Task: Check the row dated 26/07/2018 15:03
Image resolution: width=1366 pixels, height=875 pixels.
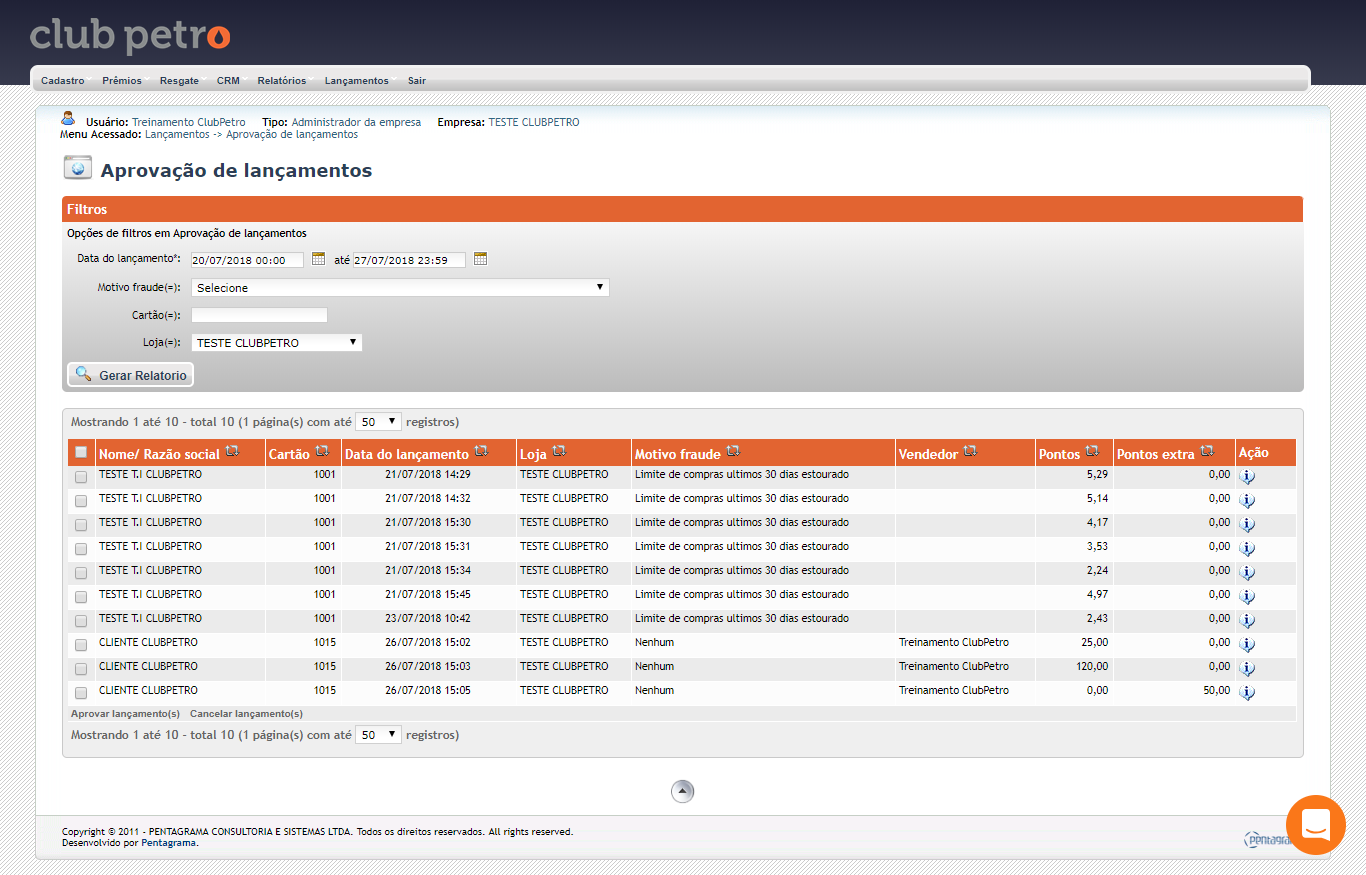Action: pos(81,669)
